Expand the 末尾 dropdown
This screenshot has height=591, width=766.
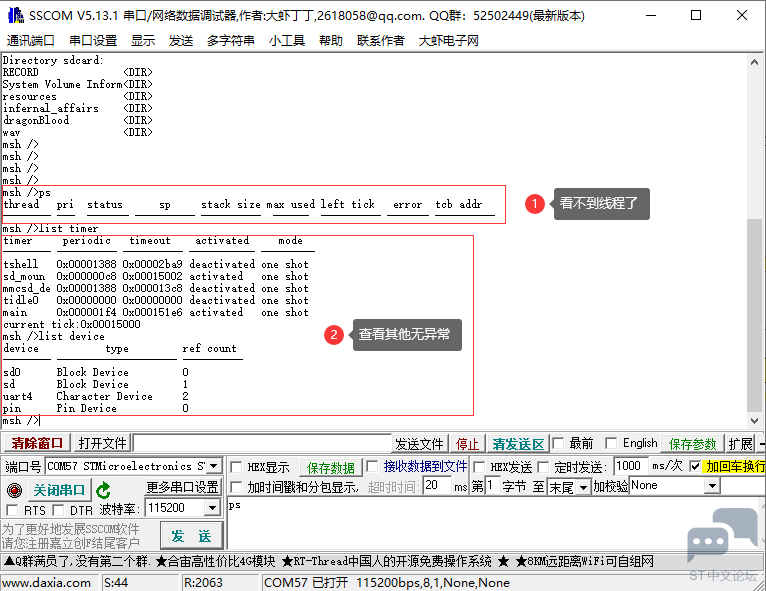[583, 487]
